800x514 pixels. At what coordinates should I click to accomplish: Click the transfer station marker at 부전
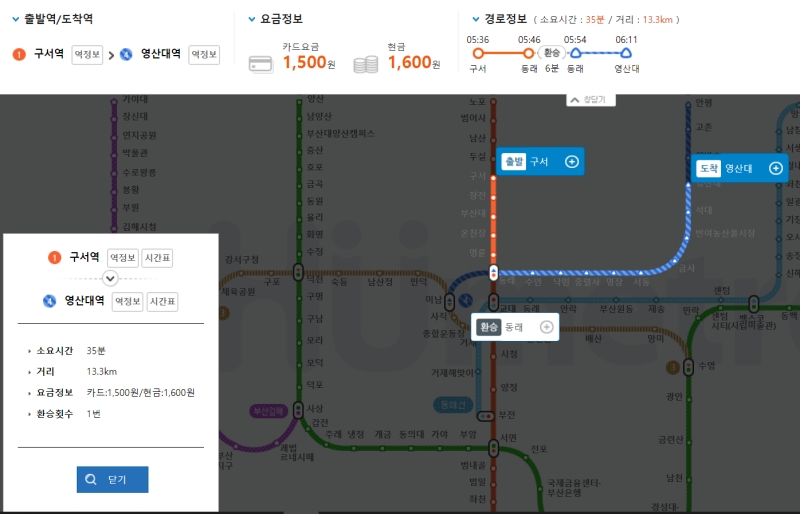click(486, 416)
